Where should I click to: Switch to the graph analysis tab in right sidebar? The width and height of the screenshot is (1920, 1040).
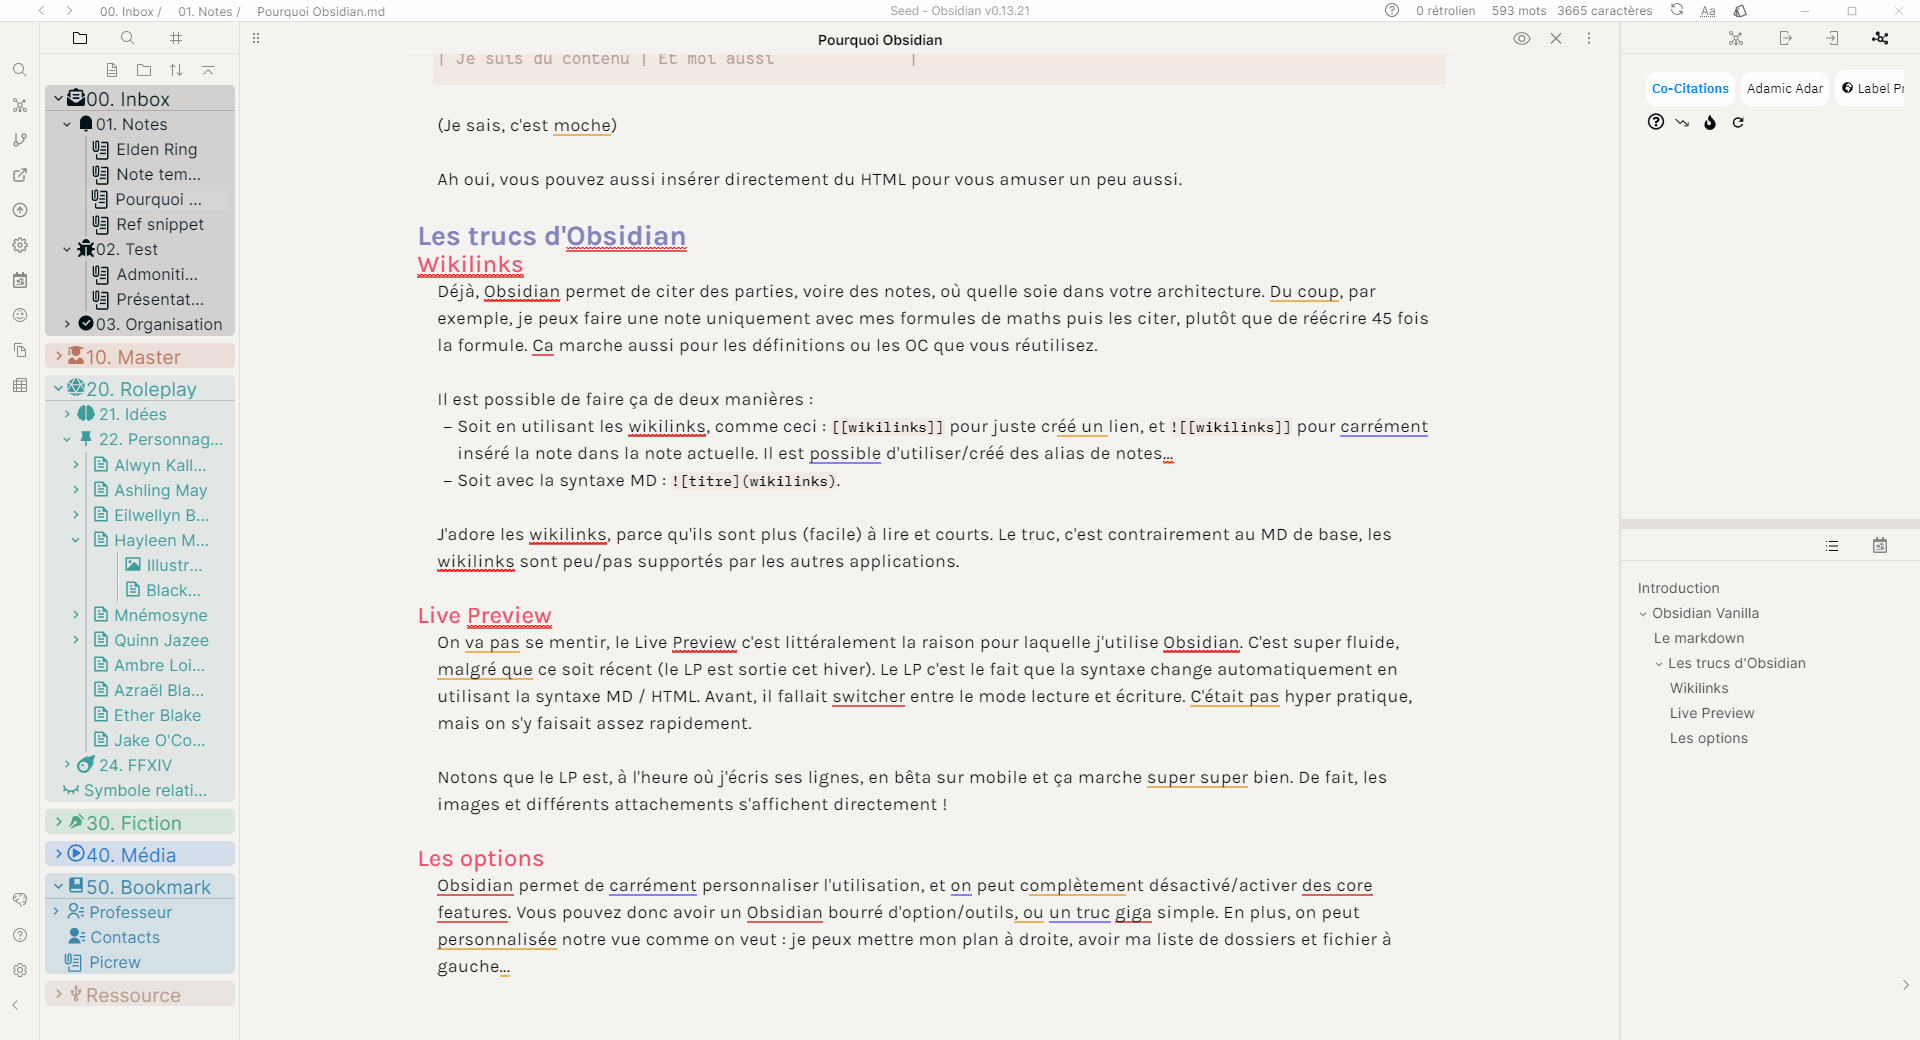tap(1880, 38)
